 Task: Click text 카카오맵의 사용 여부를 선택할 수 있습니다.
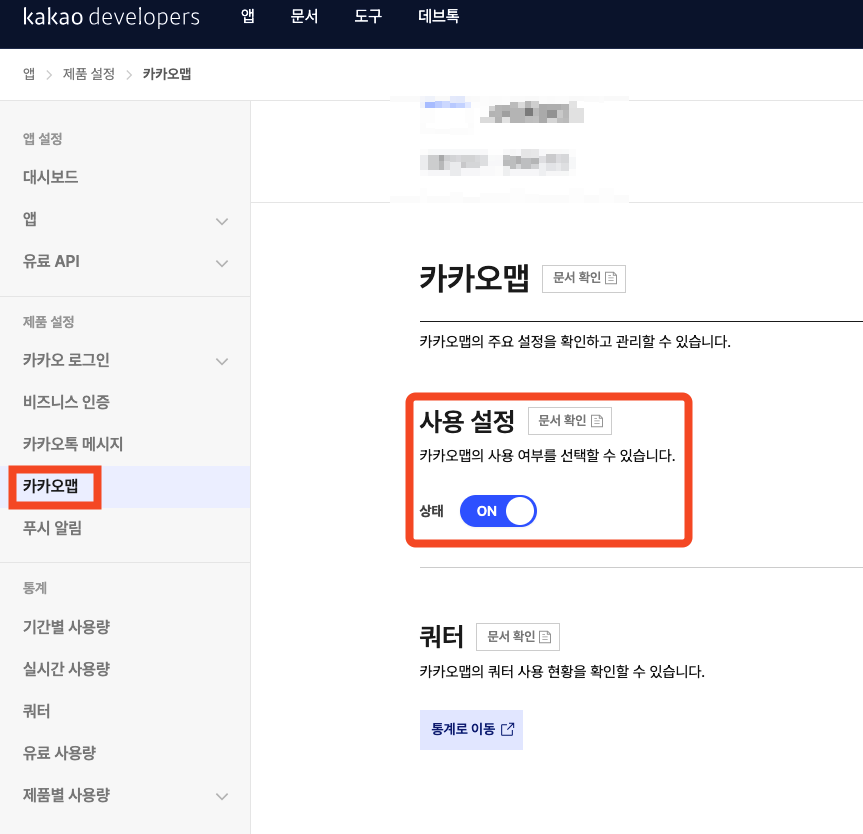(548, 456)
